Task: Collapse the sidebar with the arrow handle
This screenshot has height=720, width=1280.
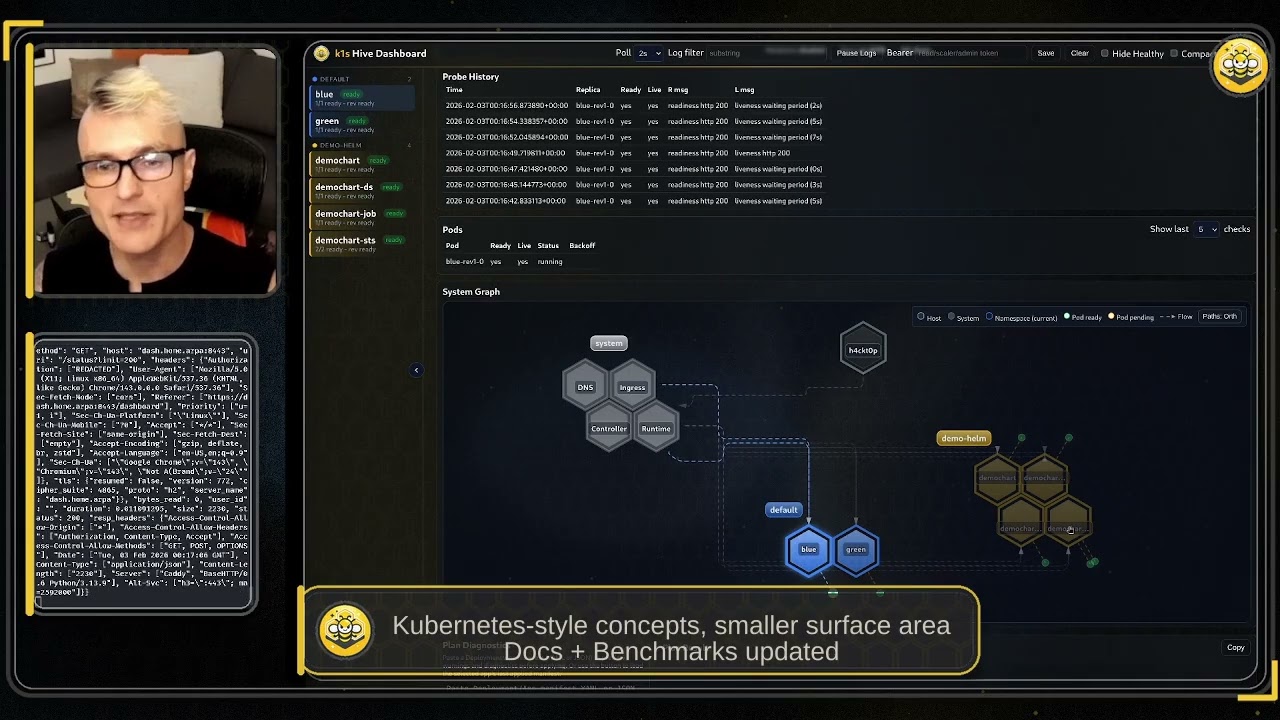Action: (417, 370)
